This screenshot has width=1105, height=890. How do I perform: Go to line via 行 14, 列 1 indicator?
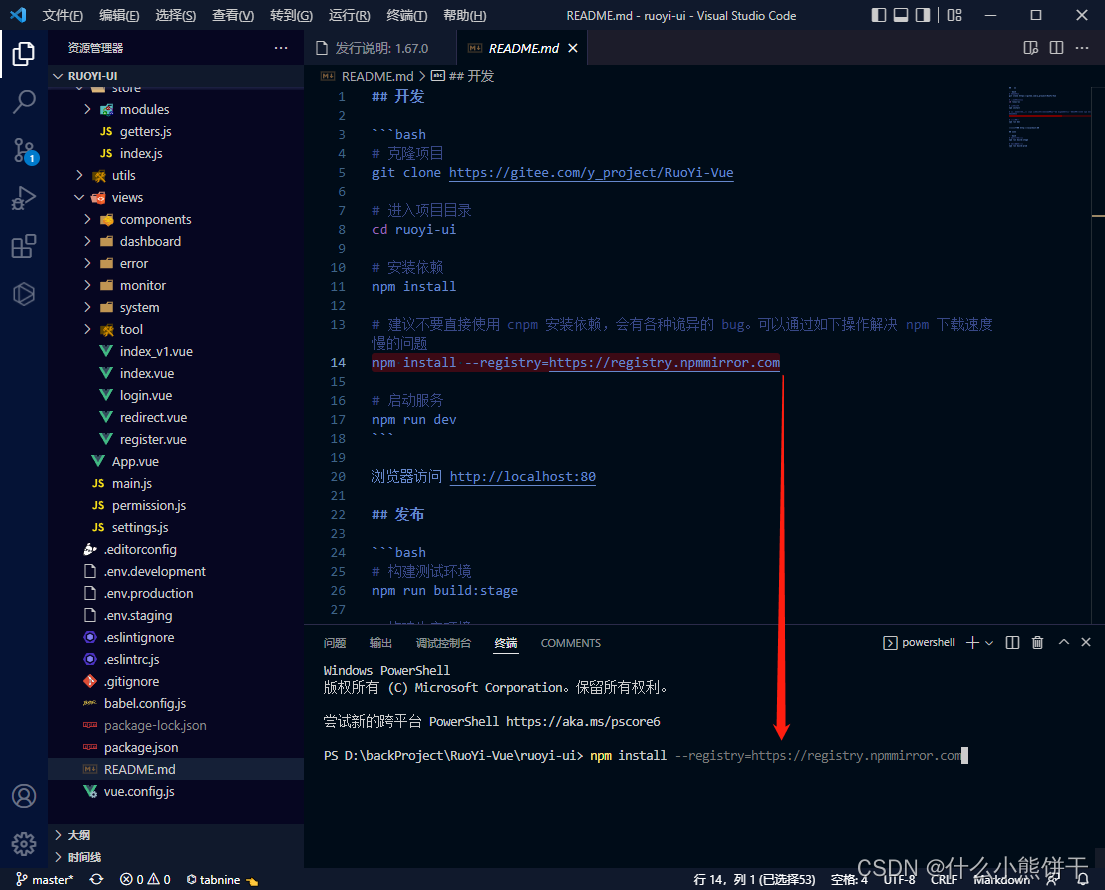(x=754, y=879)
